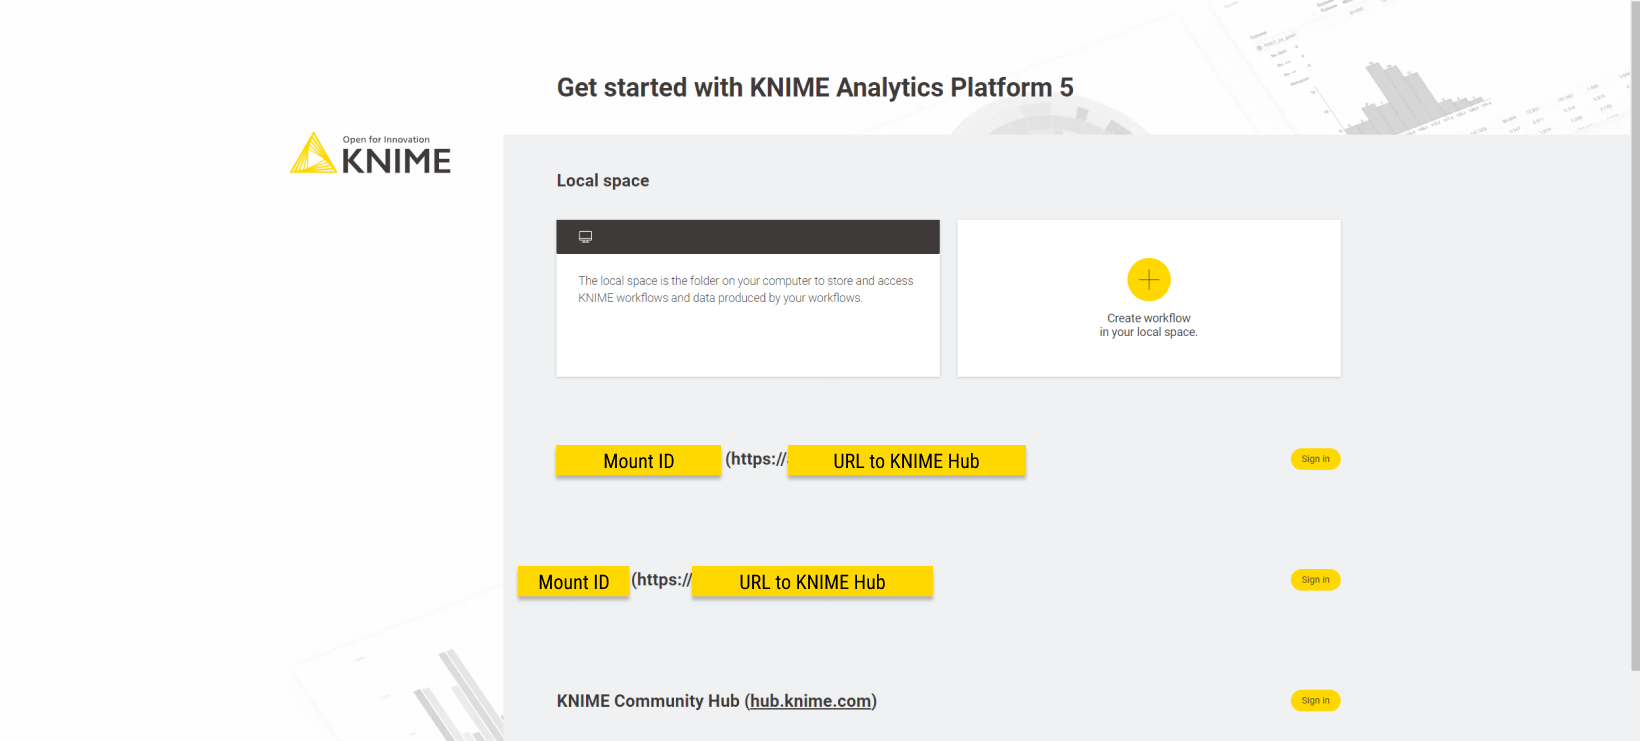Click the KNIME triangle logo icon

pyautogui.click(x=313, y=154)
